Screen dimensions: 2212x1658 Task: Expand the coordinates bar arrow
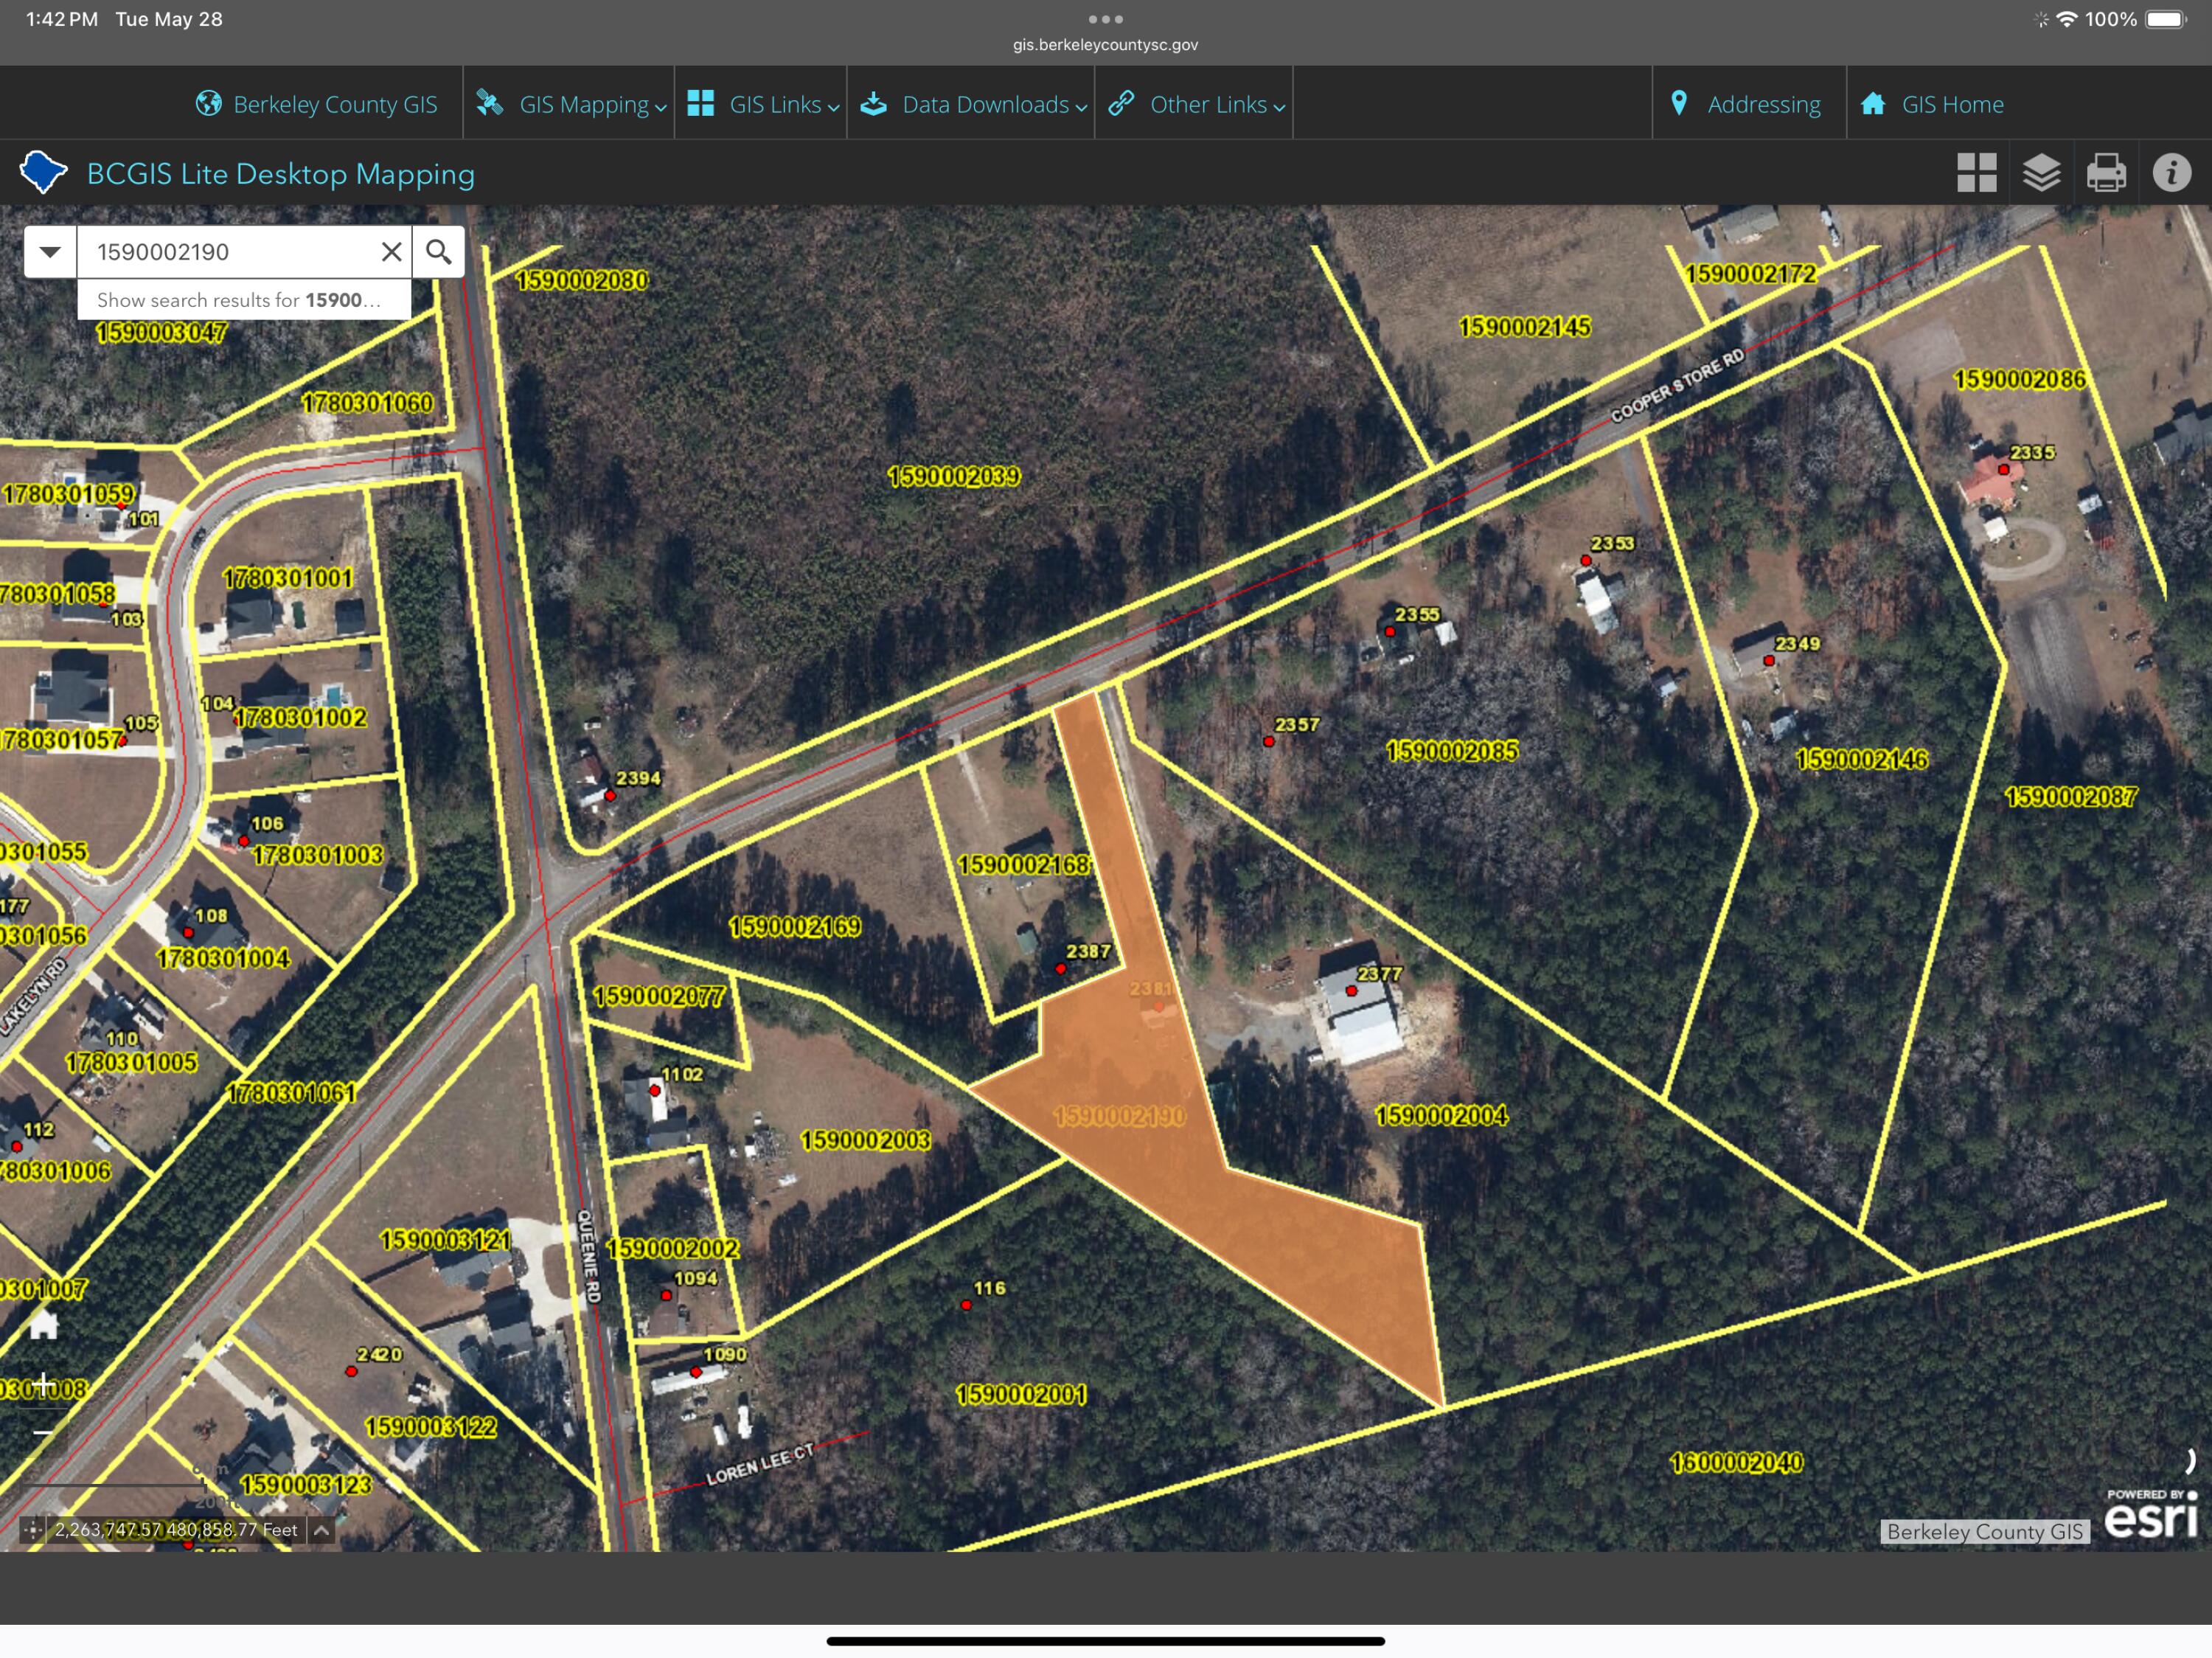[x=321, y=1529]
